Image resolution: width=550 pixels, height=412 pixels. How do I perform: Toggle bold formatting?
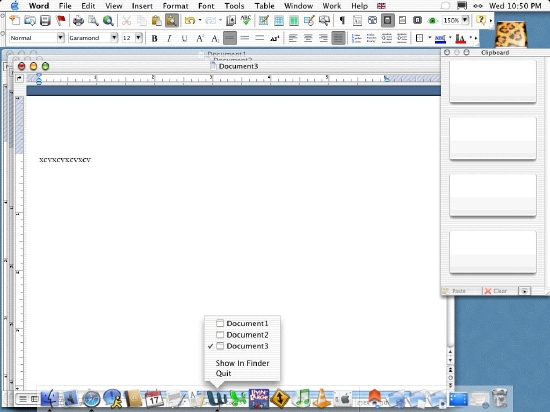[x=154, y=38]
